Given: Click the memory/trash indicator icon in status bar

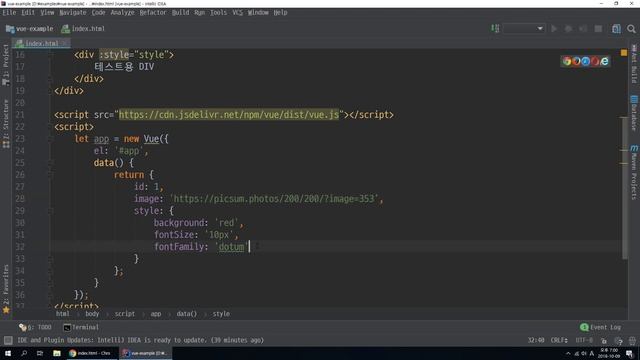Looking at the screenshot, I should coord(632,340).
